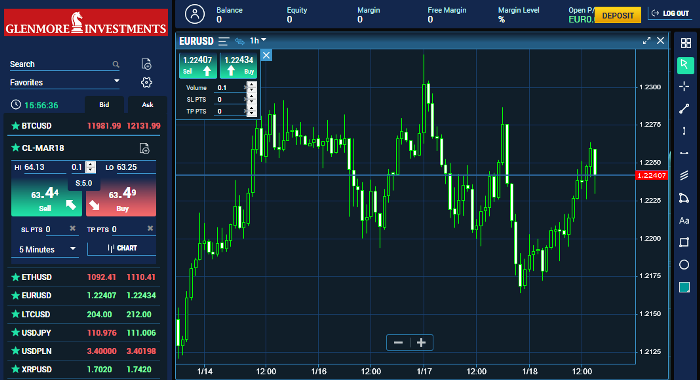The image size is (700, 380).
Task: Open the Favorites dropdown
Action: tap(65, 82)
